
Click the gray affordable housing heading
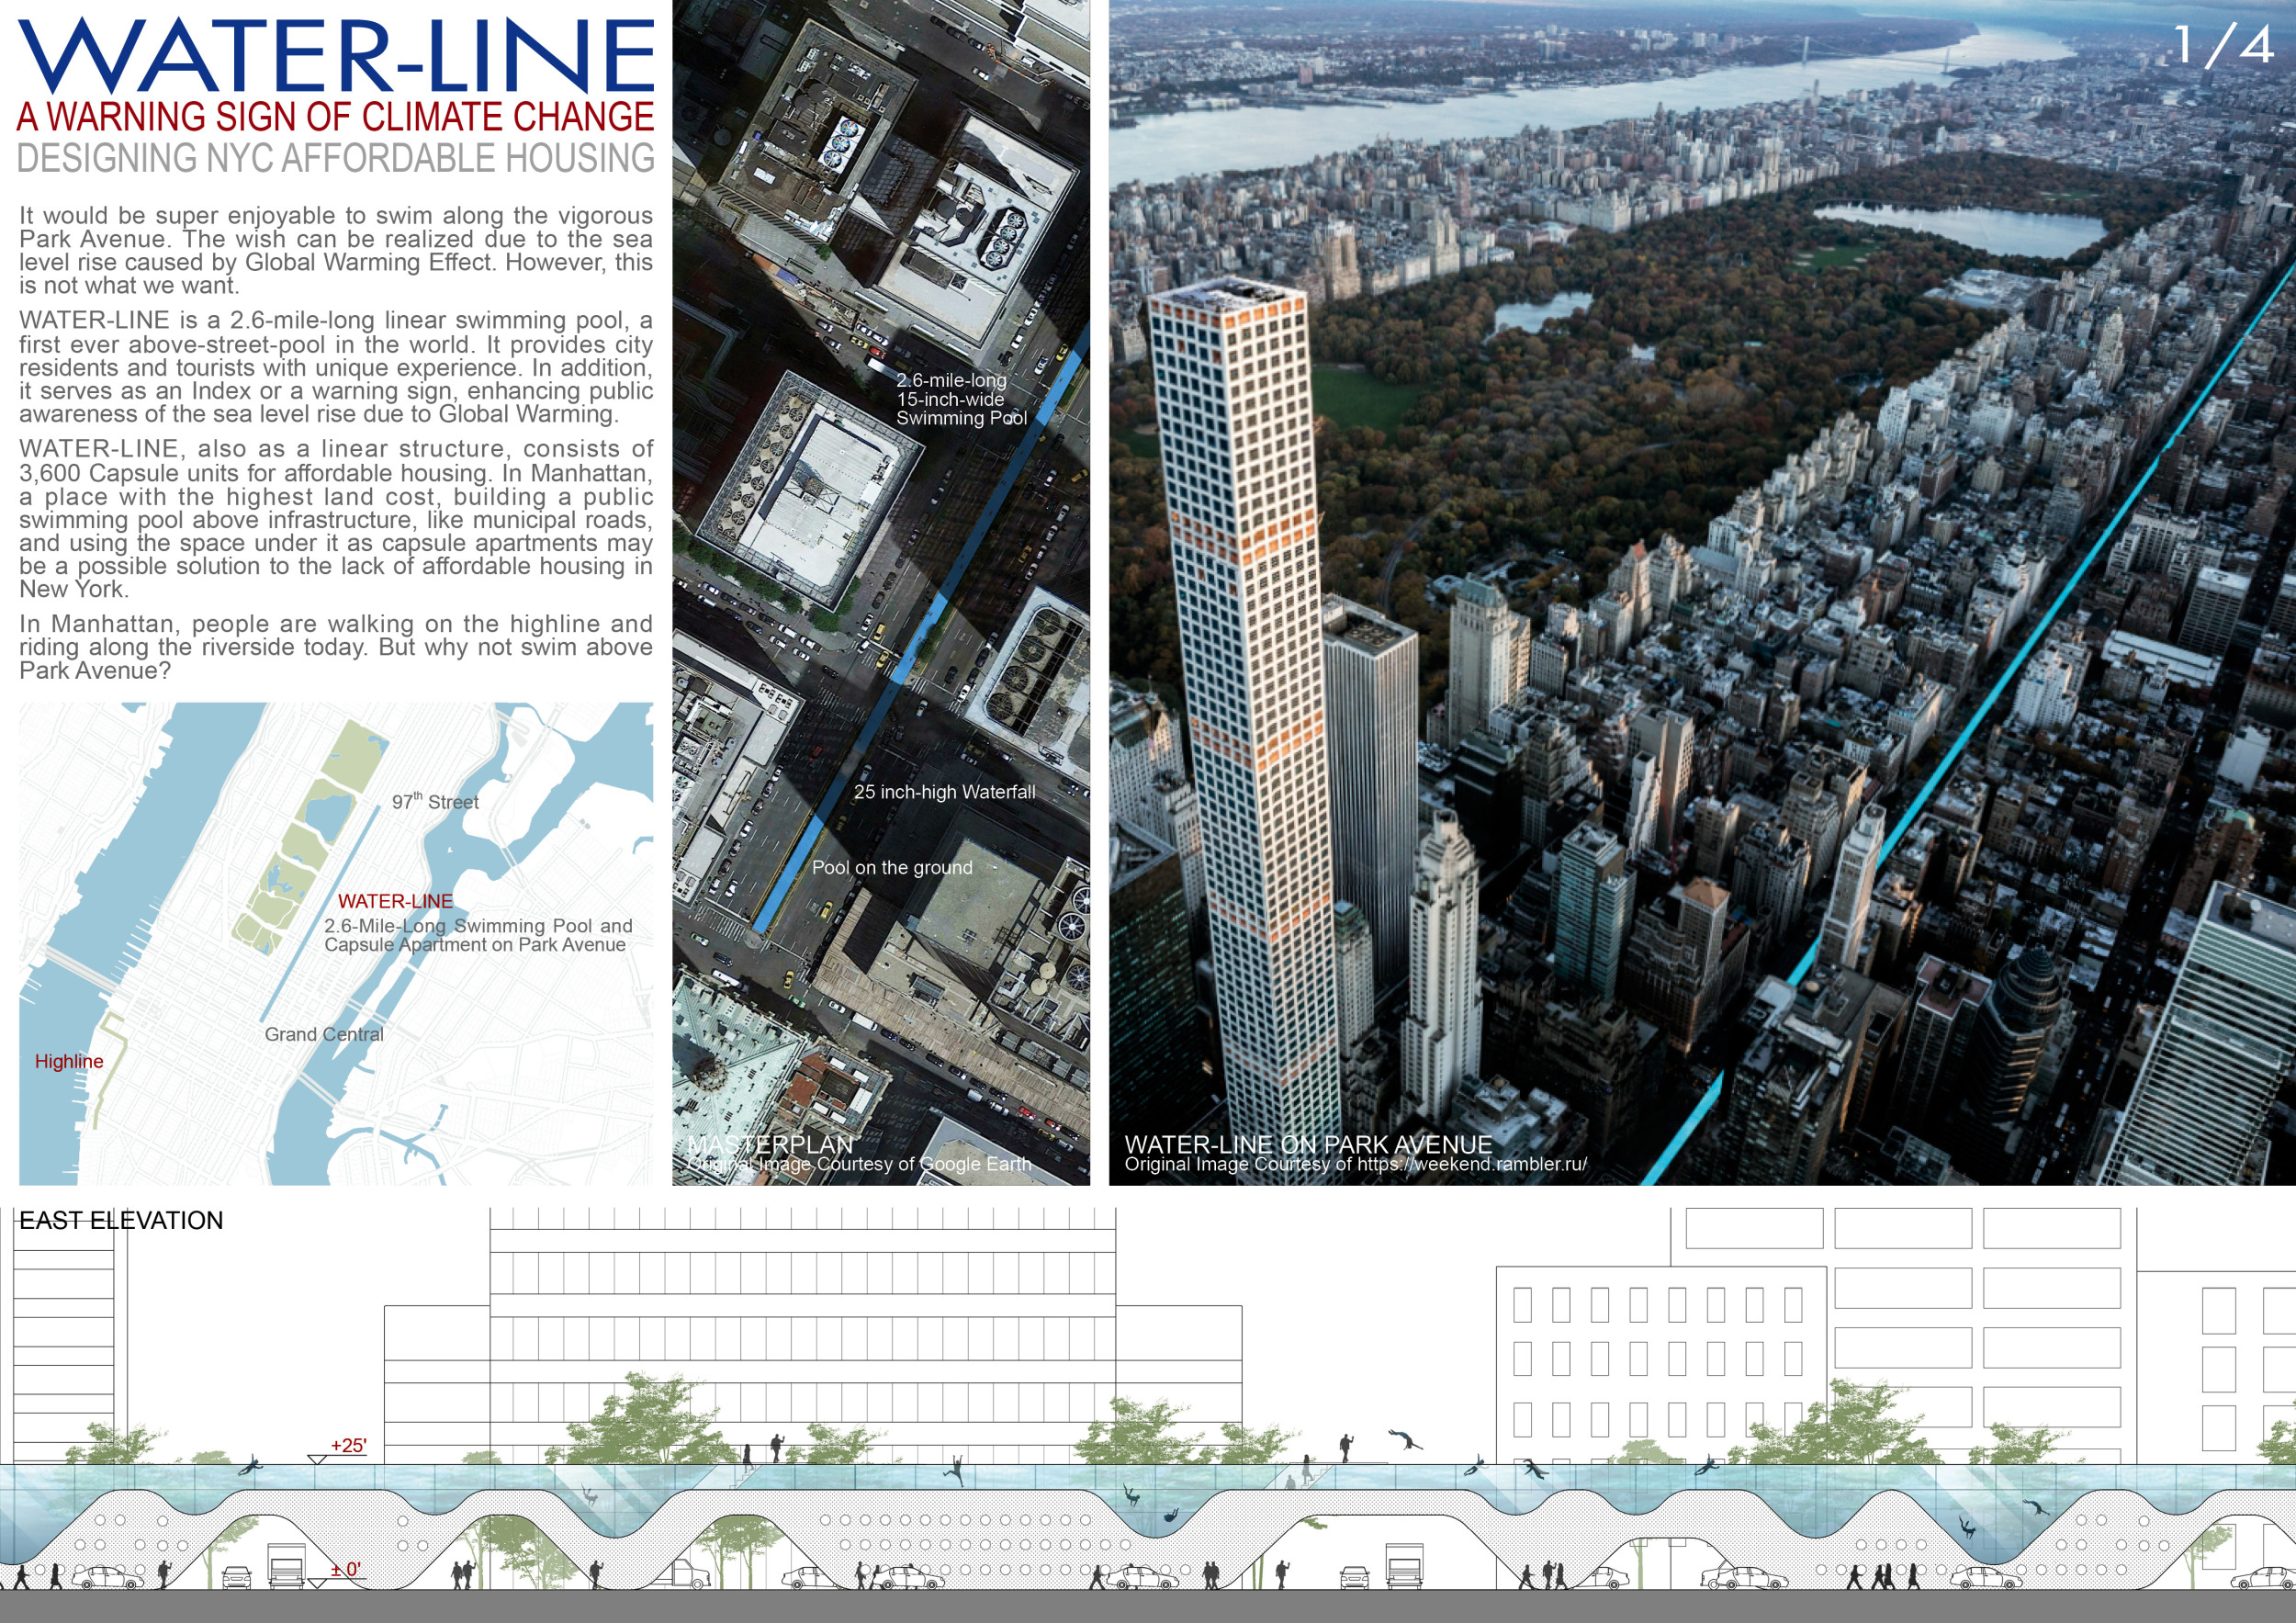tap(336, 158)
